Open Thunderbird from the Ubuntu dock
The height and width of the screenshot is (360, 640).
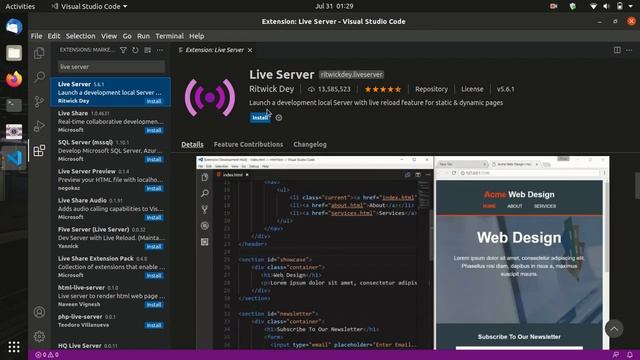coord(14,27)
